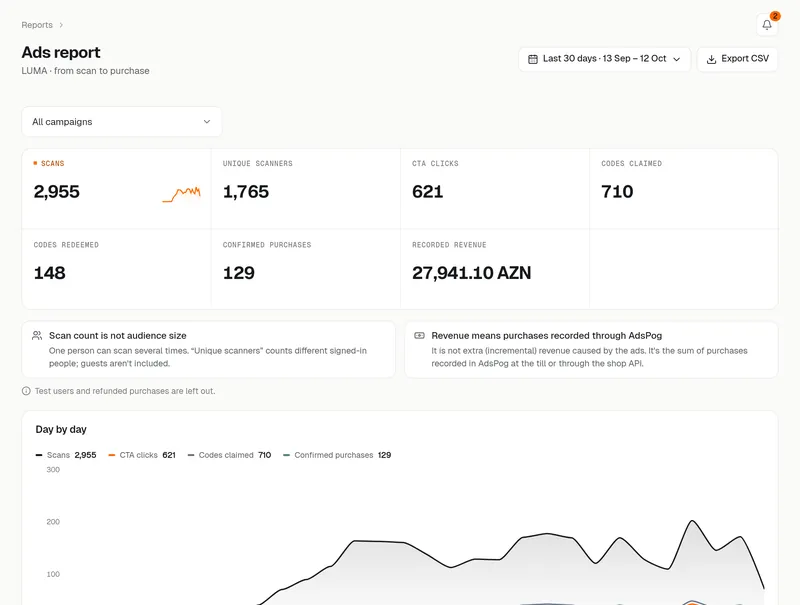
Task: Click the 2,955 scans value in the Scans card
Action: click(x=57, y=192)
